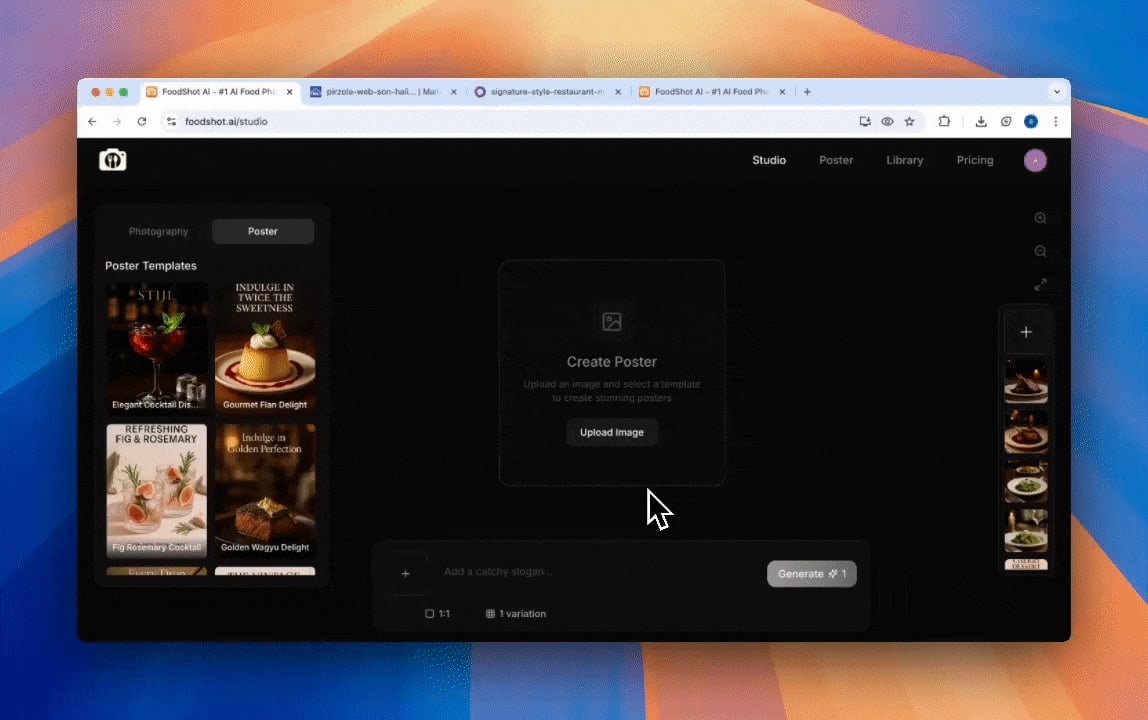Image resolution: width=1148 pixels, height=720 pixels.
Task: Click the zoom in magnifier icon
Action: (1040, 218)
